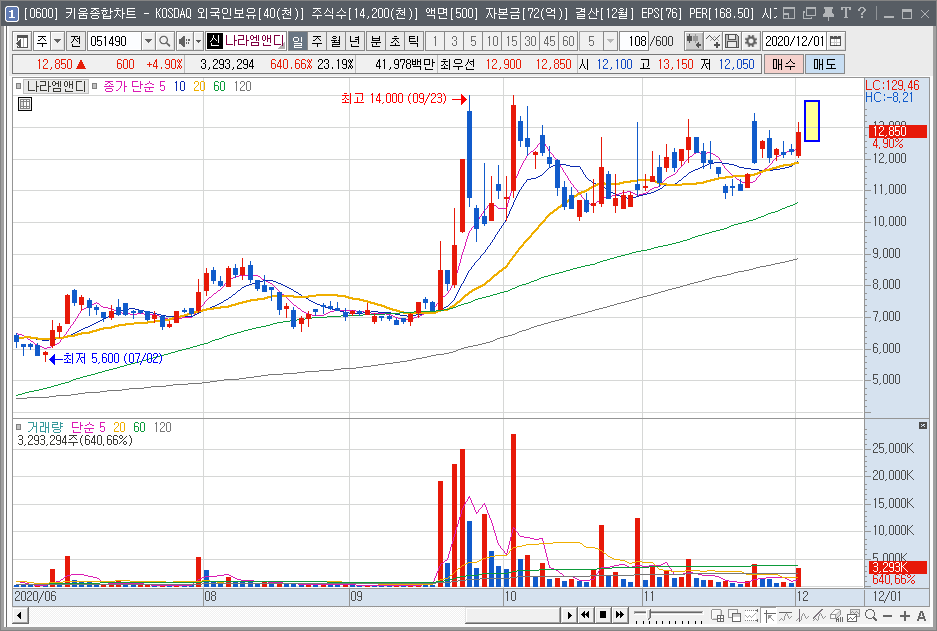Click interval preset '60'
Screen dimensions: 937x631
pos(569,41)
